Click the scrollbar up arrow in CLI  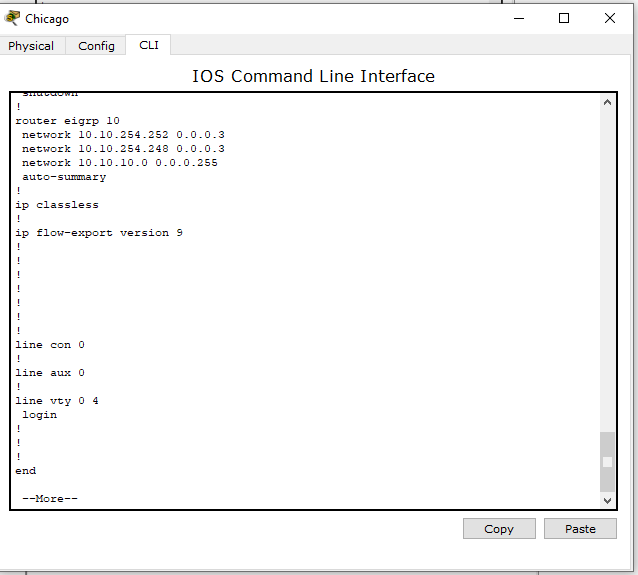[607, 102]
